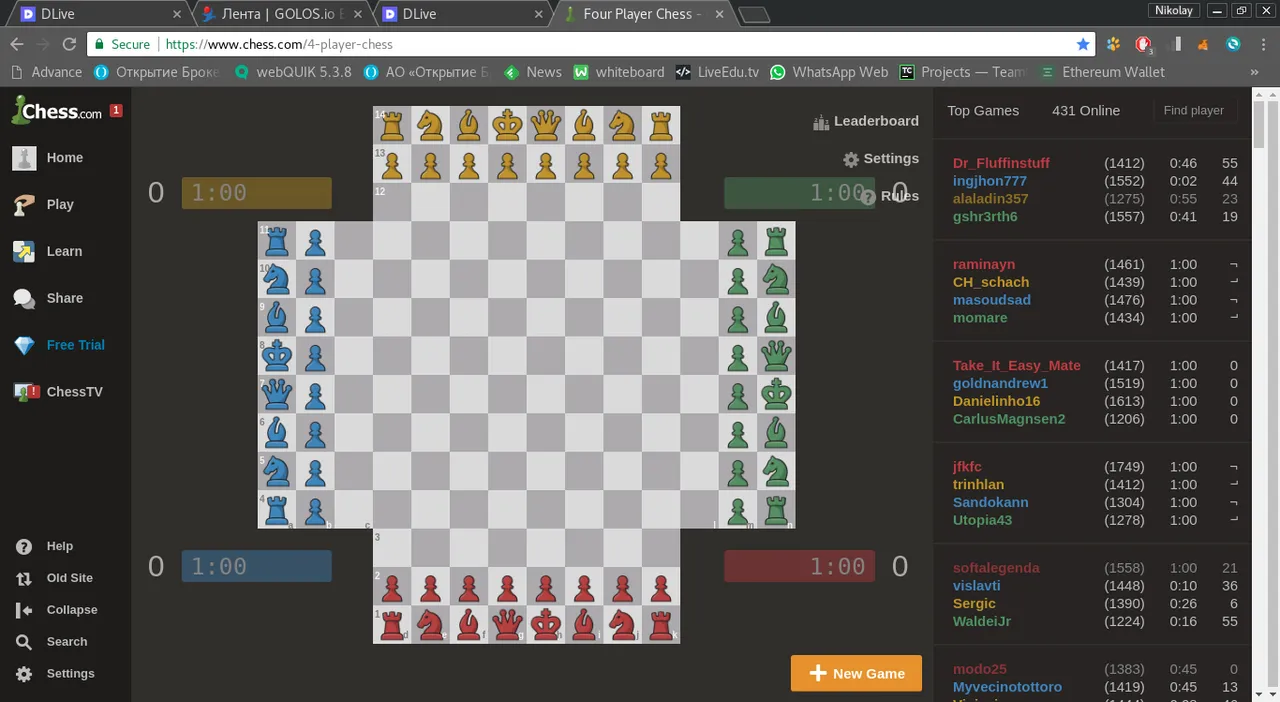The image size is (1280, 702).
Task: Select the Top Games tab
Action: [x=983, y=111]
